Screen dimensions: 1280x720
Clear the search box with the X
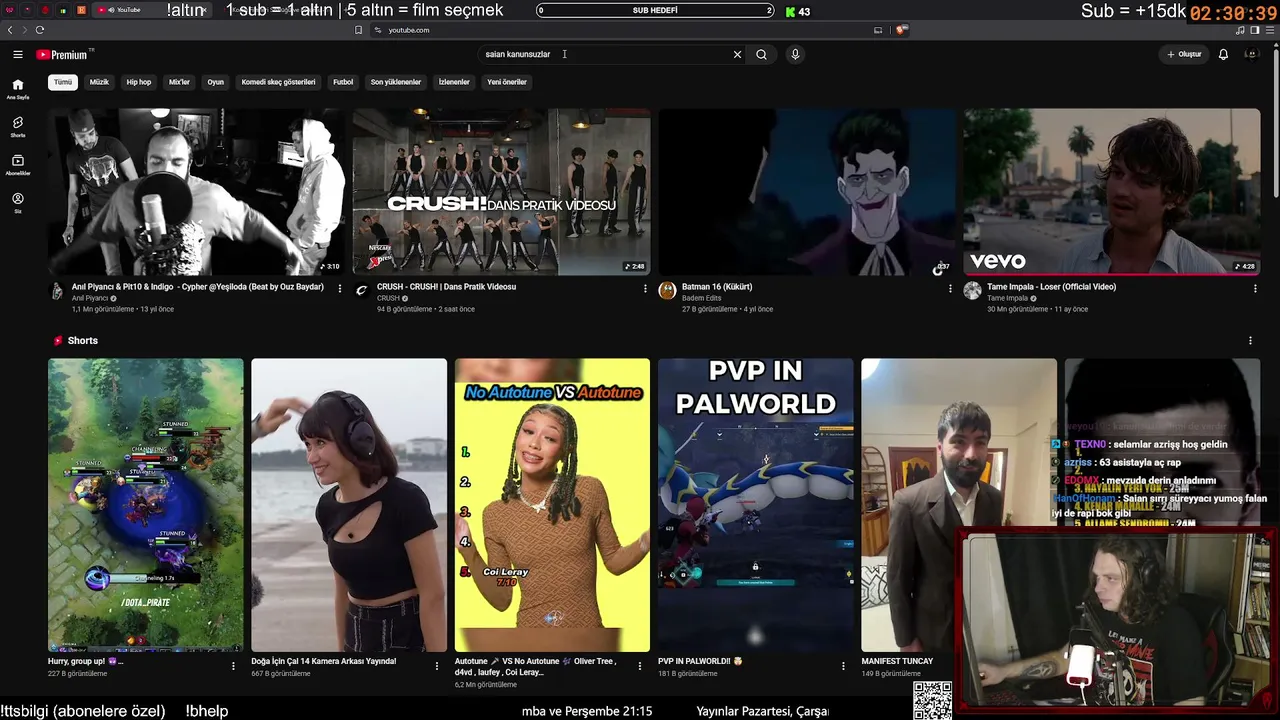738,55
